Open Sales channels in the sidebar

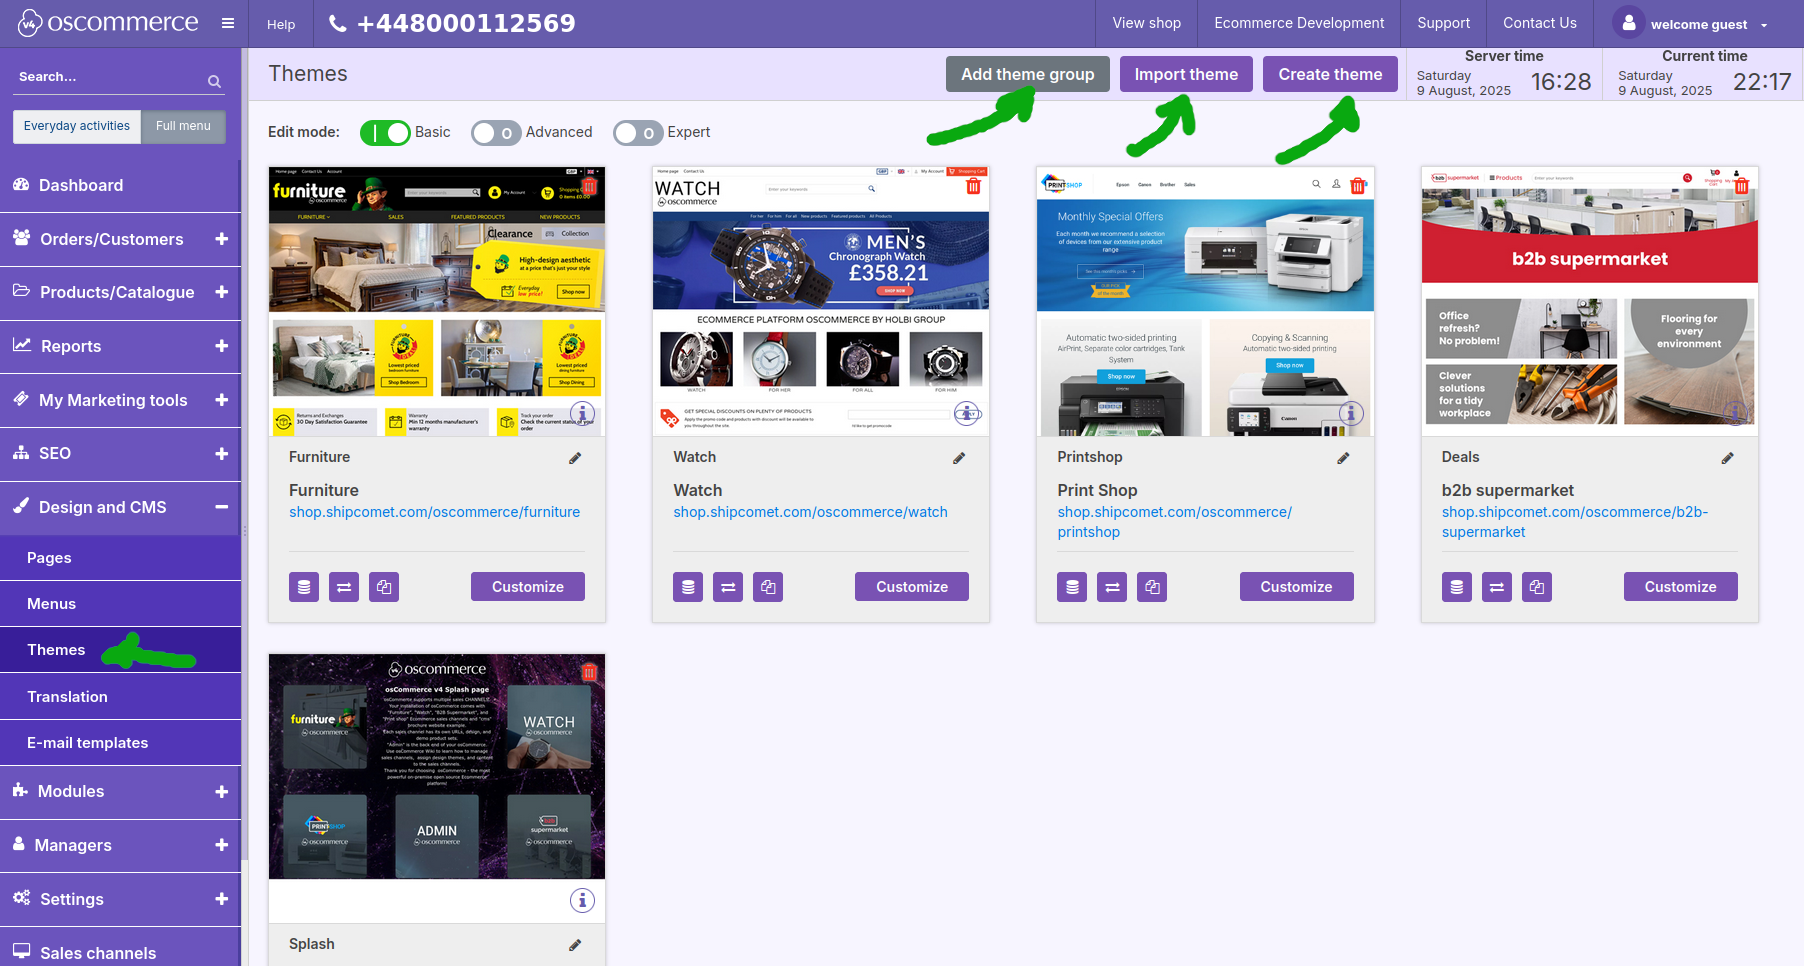[120, 951]
